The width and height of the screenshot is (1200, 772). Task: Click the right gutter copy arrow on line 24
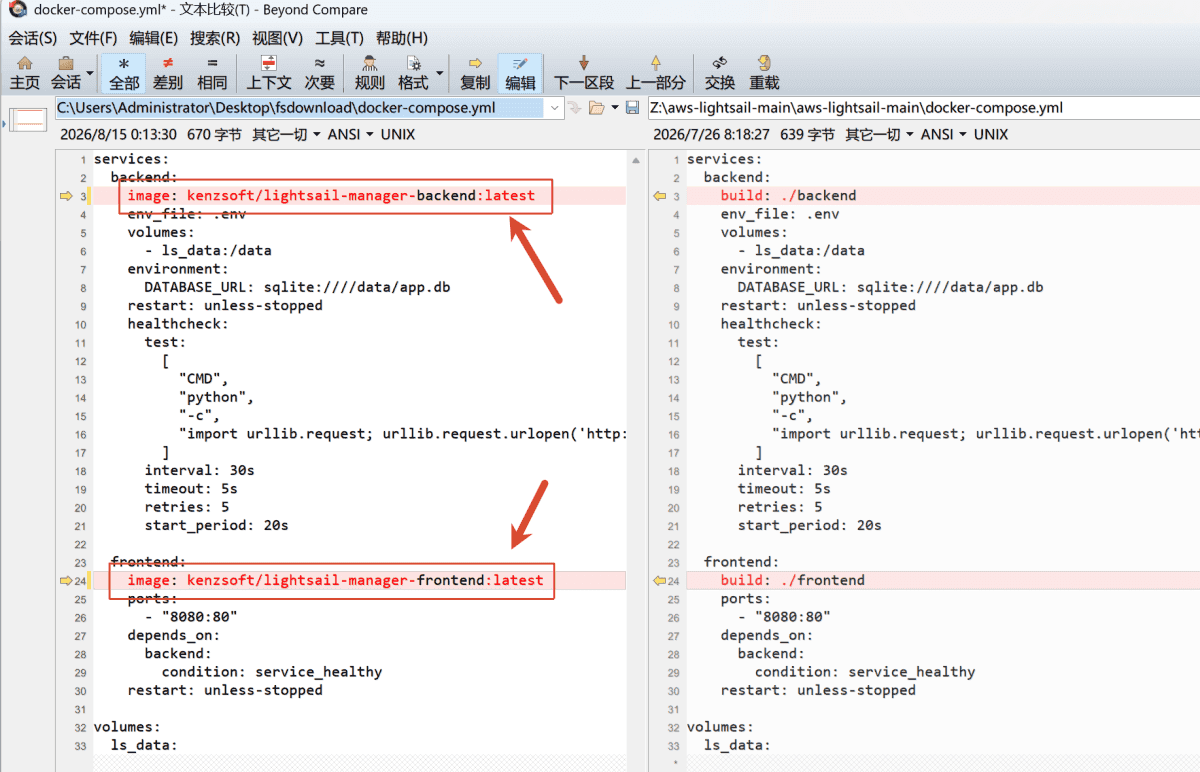(659, 580)
